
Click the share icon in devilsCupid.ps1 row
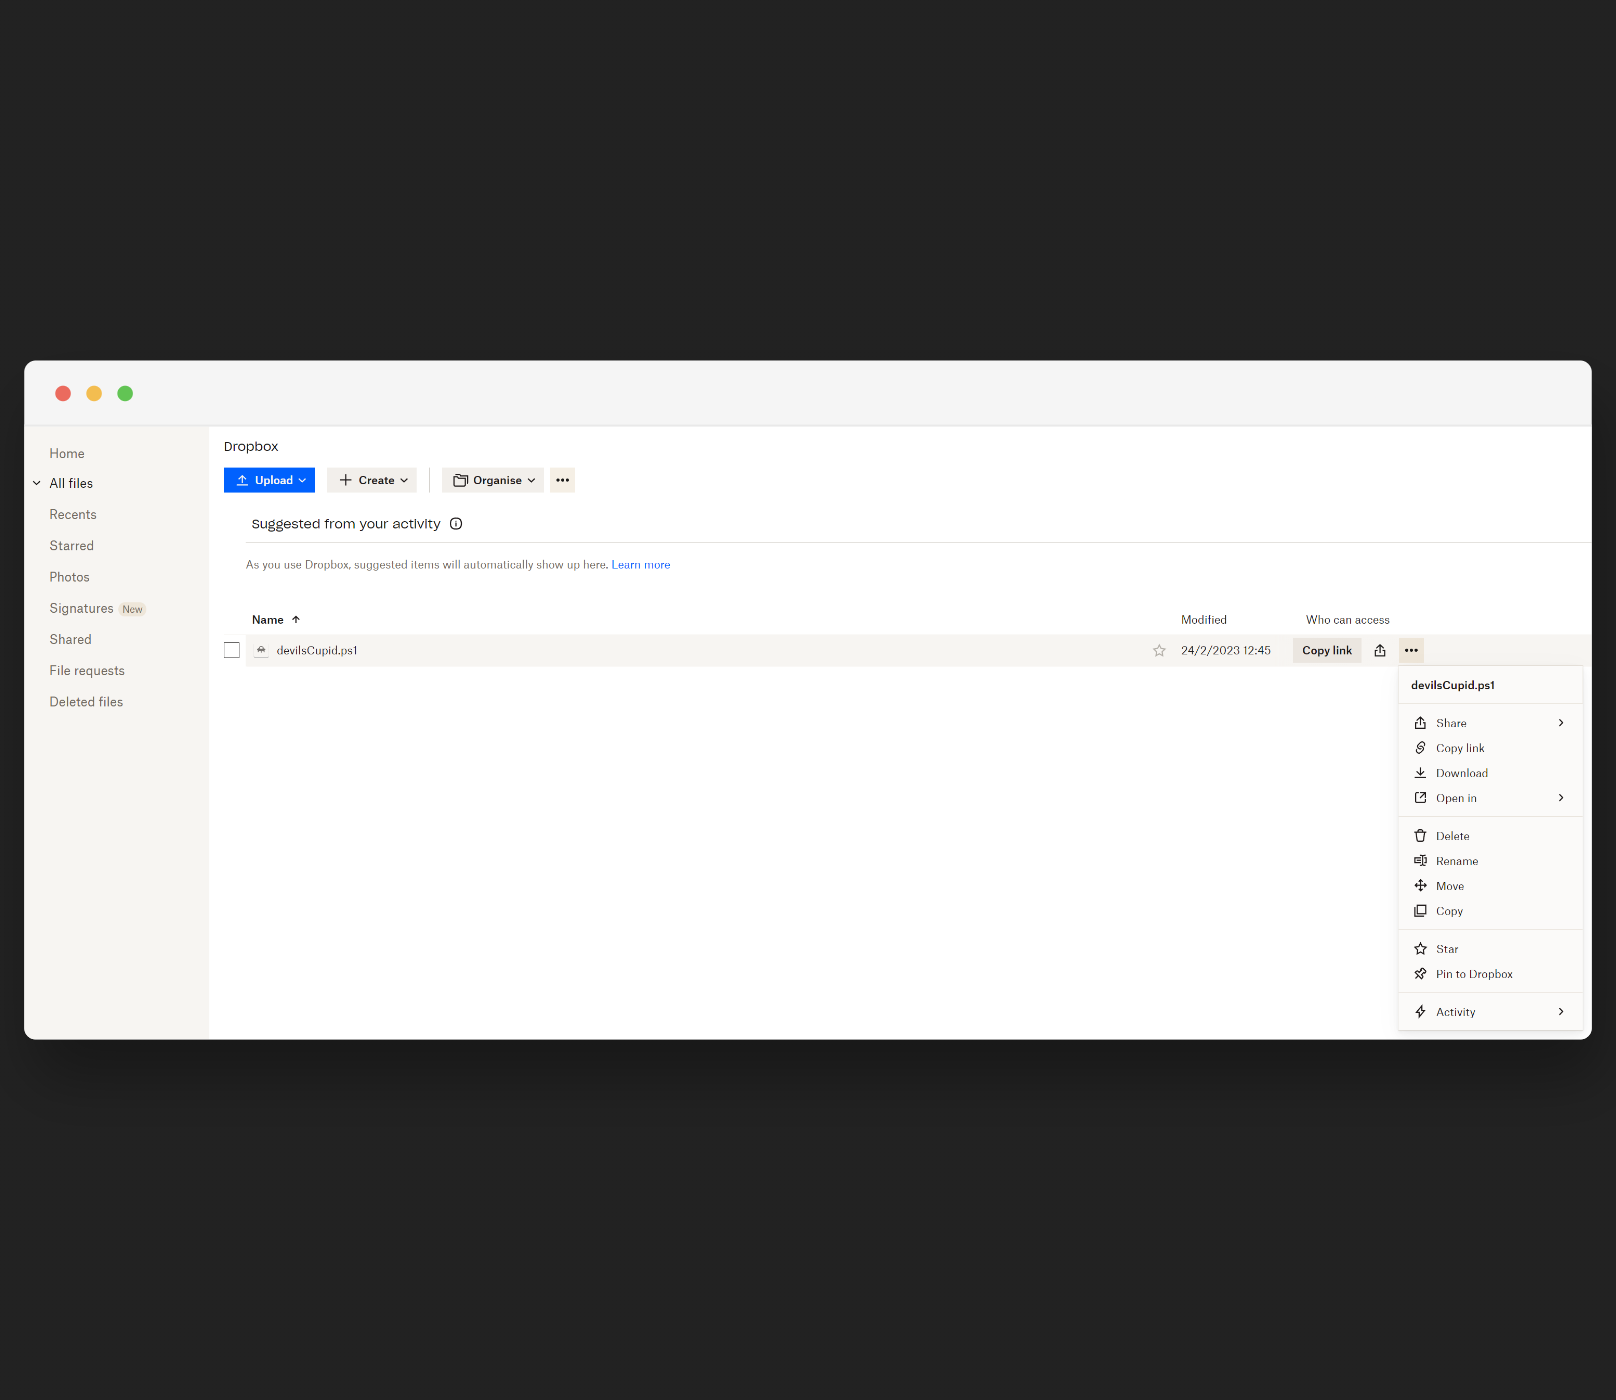(1380, 650)
